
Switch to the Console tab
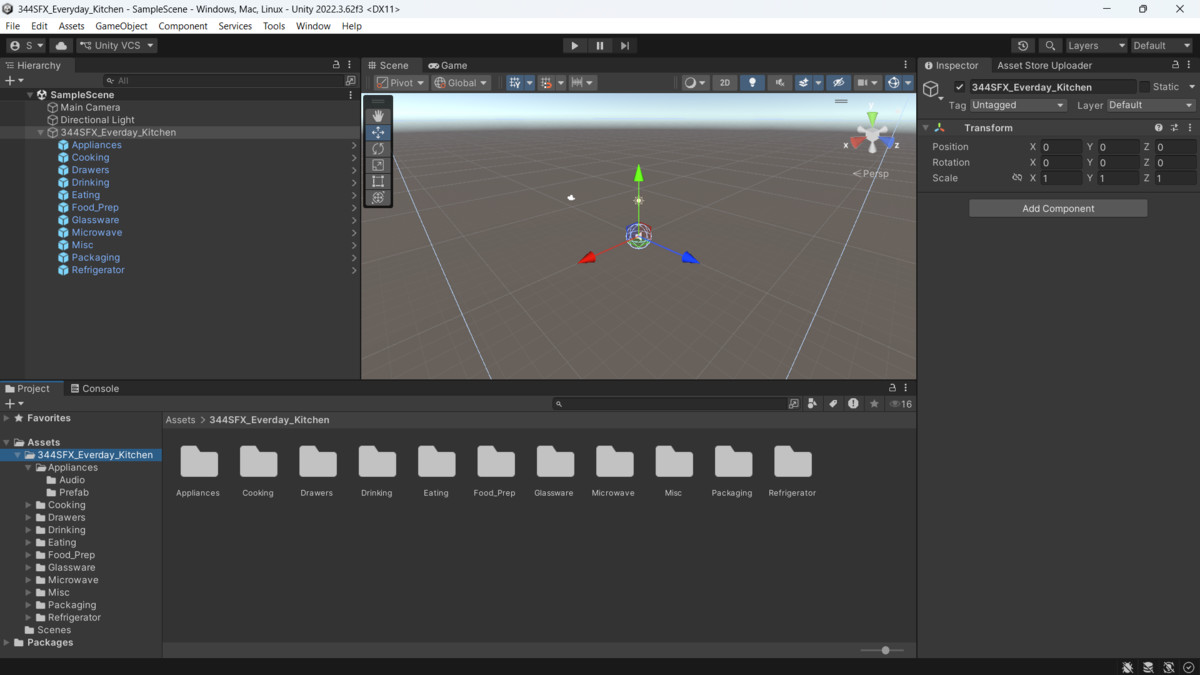[95, 388]
